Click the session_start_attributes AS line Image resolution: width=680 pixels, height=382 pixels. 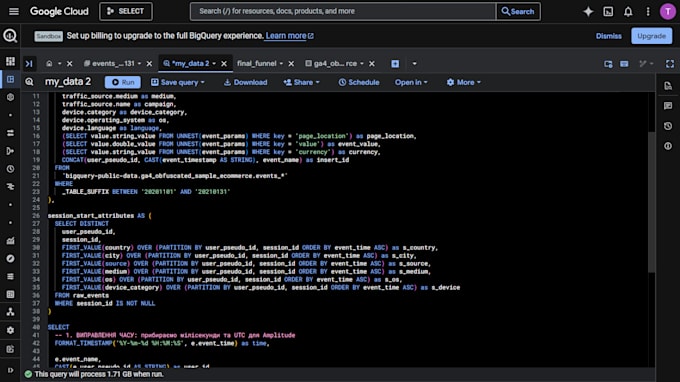(100, 215)
